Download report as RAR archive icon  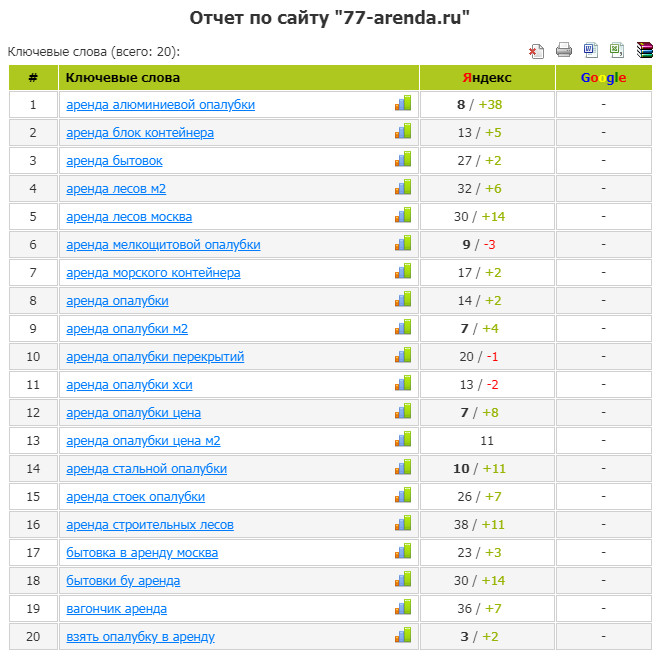[x=645, y=50]
